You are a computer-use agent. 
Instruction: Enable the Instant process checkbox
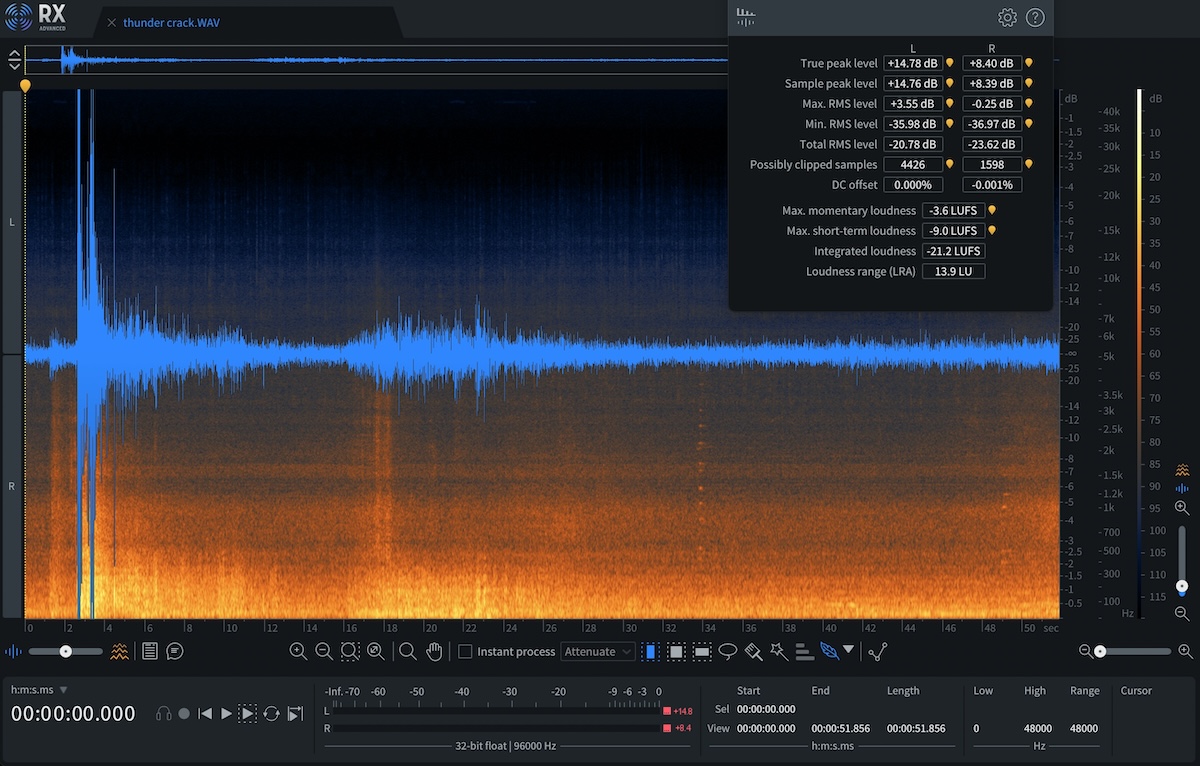point(465,651)
